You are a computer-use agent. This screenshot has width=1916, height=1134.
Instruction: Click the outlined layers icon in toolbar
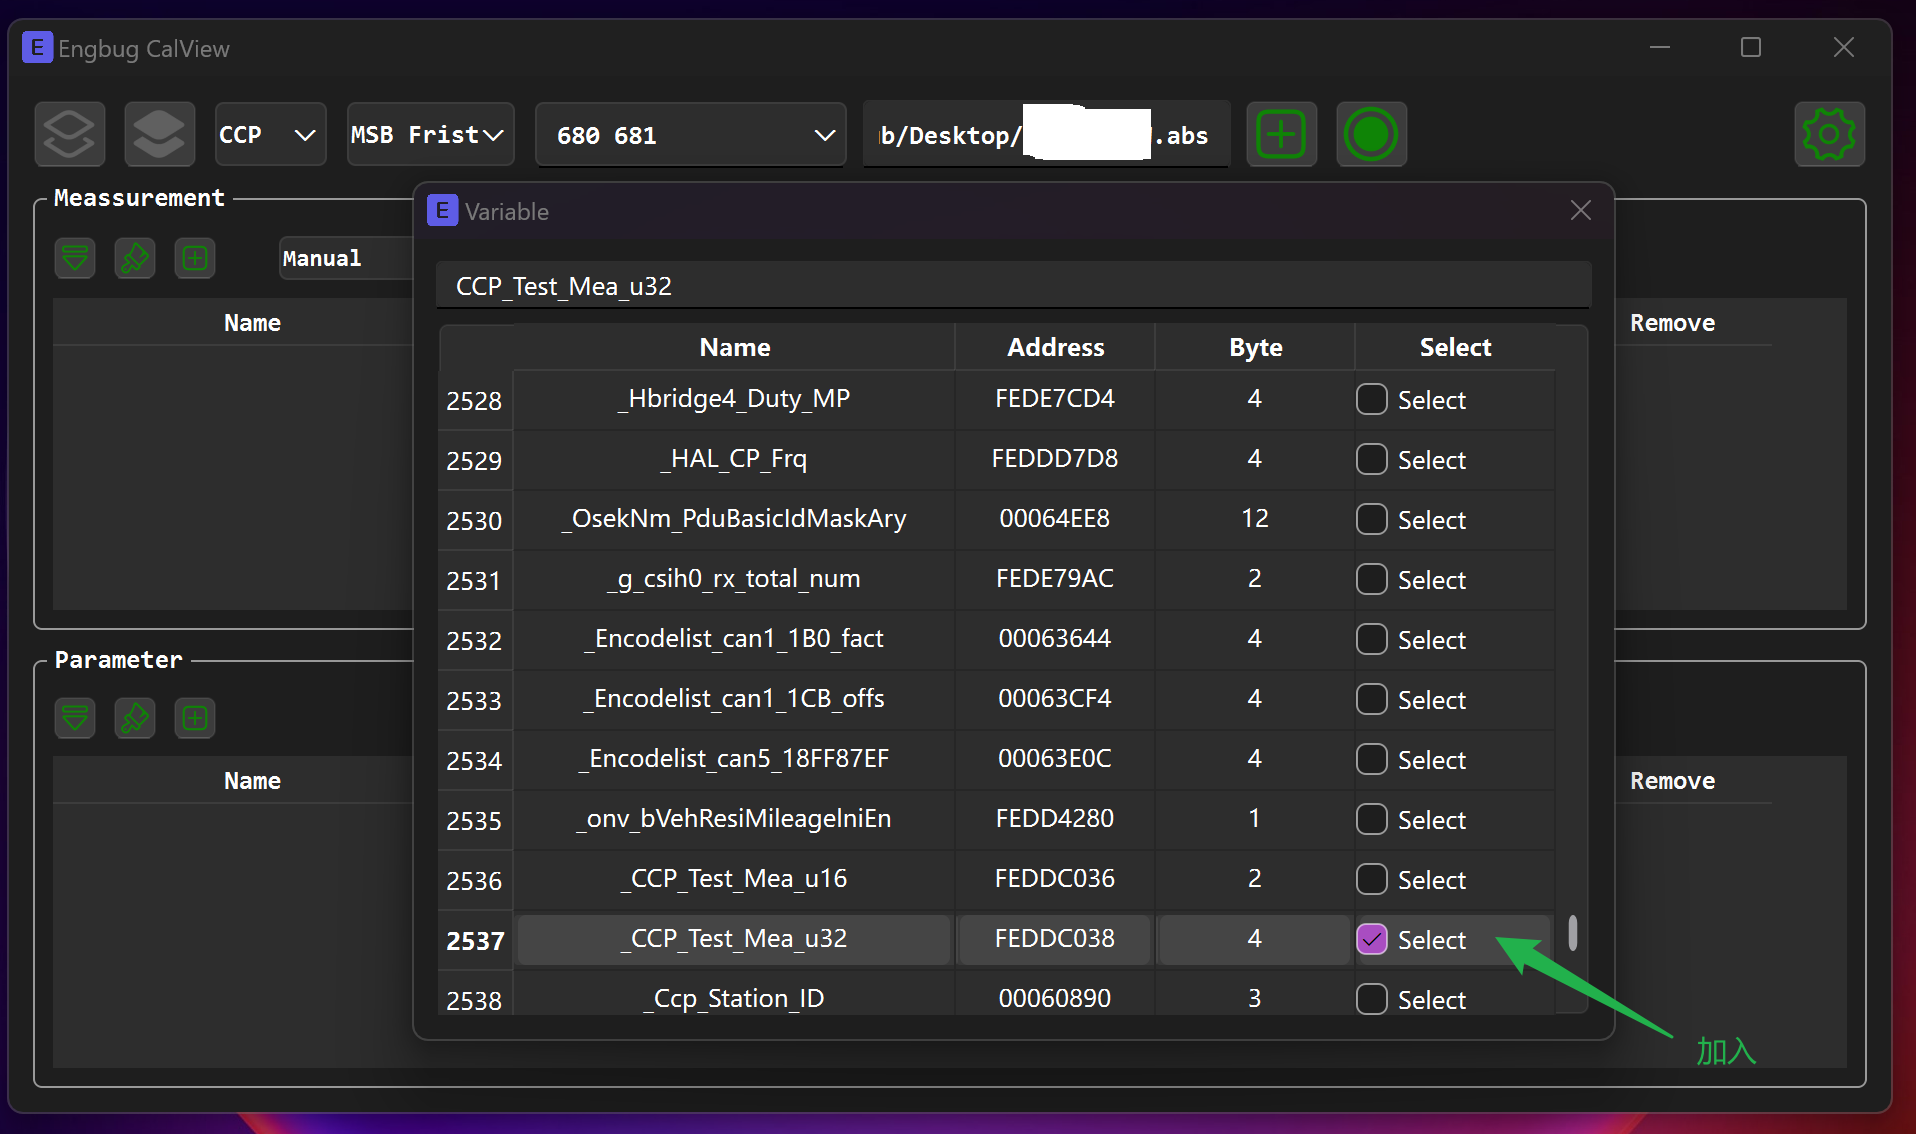[x=69, y=134]
